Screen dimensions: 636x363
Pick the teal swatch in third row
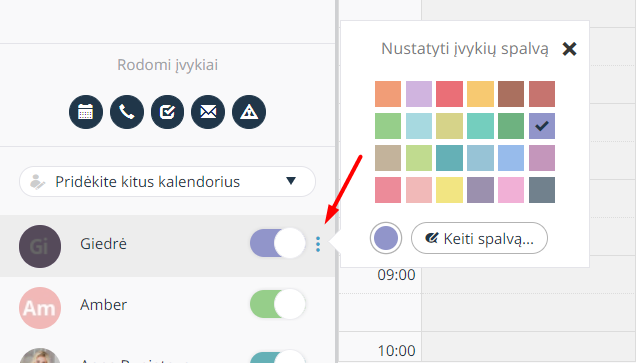449,158
